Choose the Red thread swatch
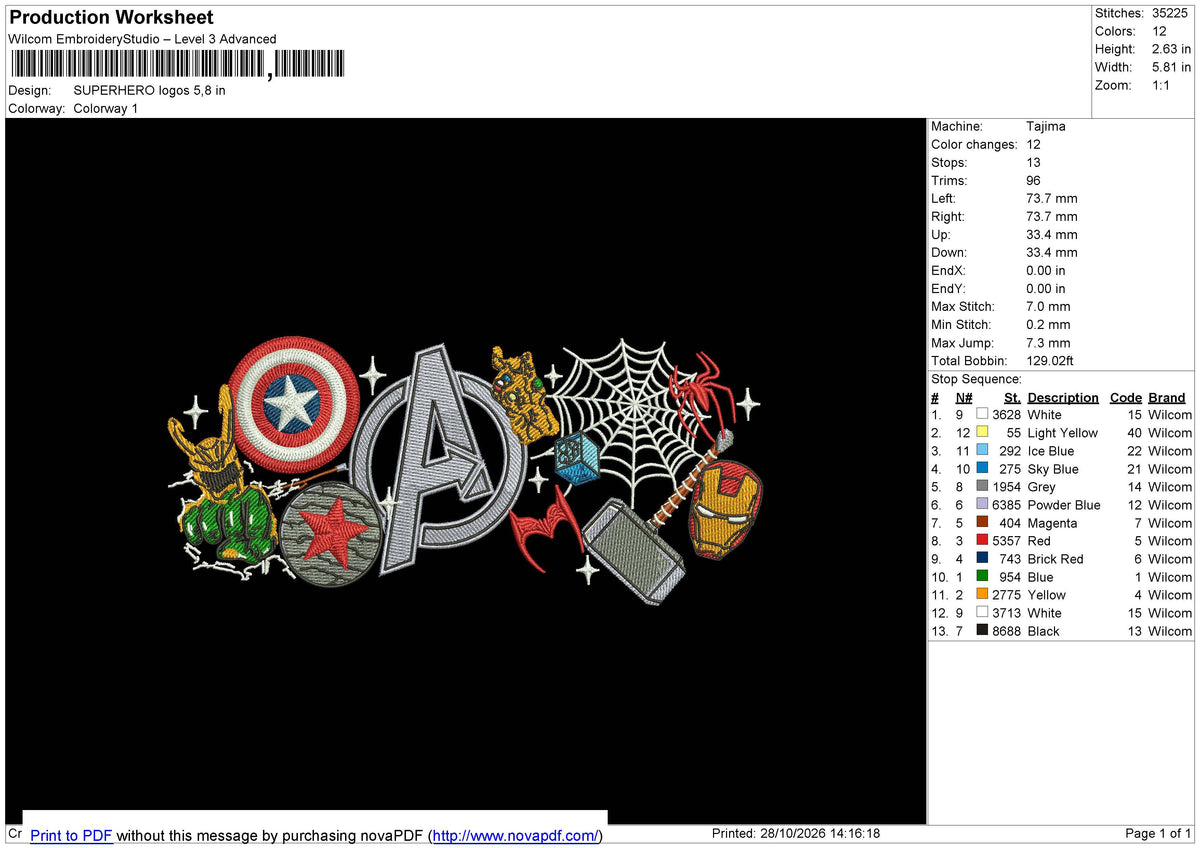 pos(982,541)
